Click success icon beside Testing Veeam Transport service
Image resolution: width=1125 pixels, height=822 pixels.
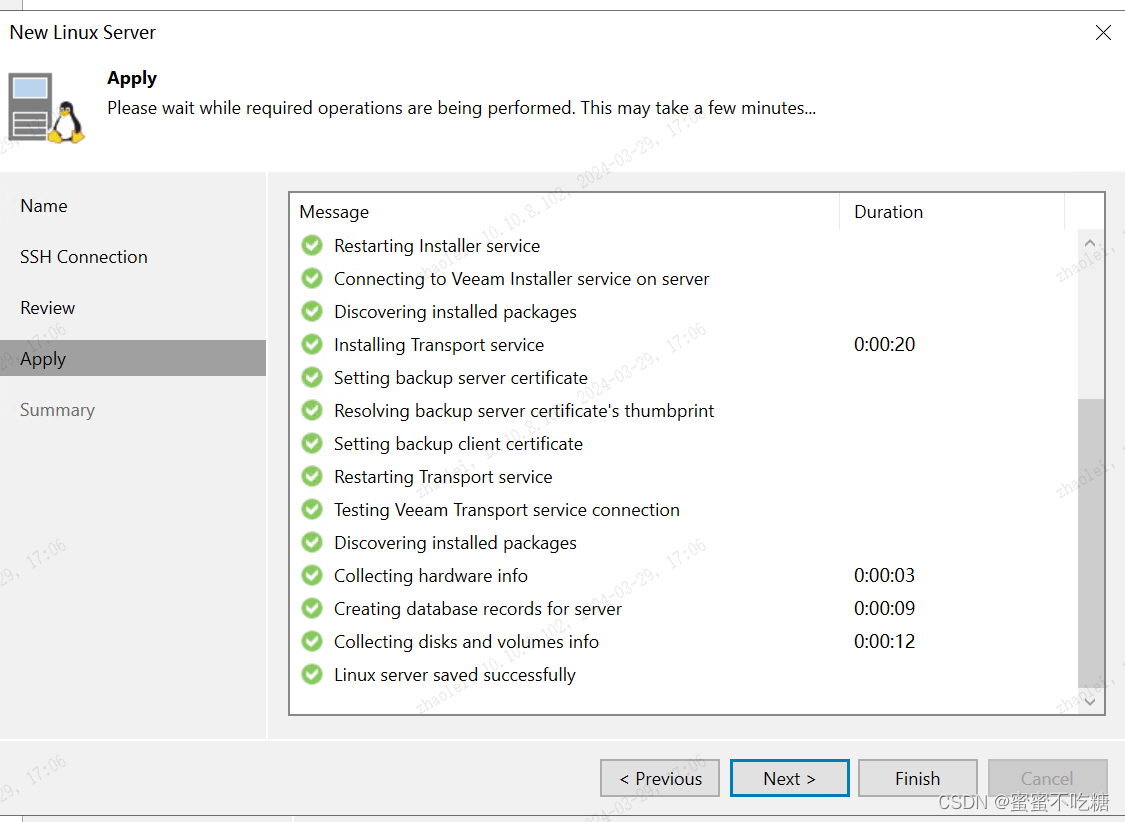pos(312,509)
